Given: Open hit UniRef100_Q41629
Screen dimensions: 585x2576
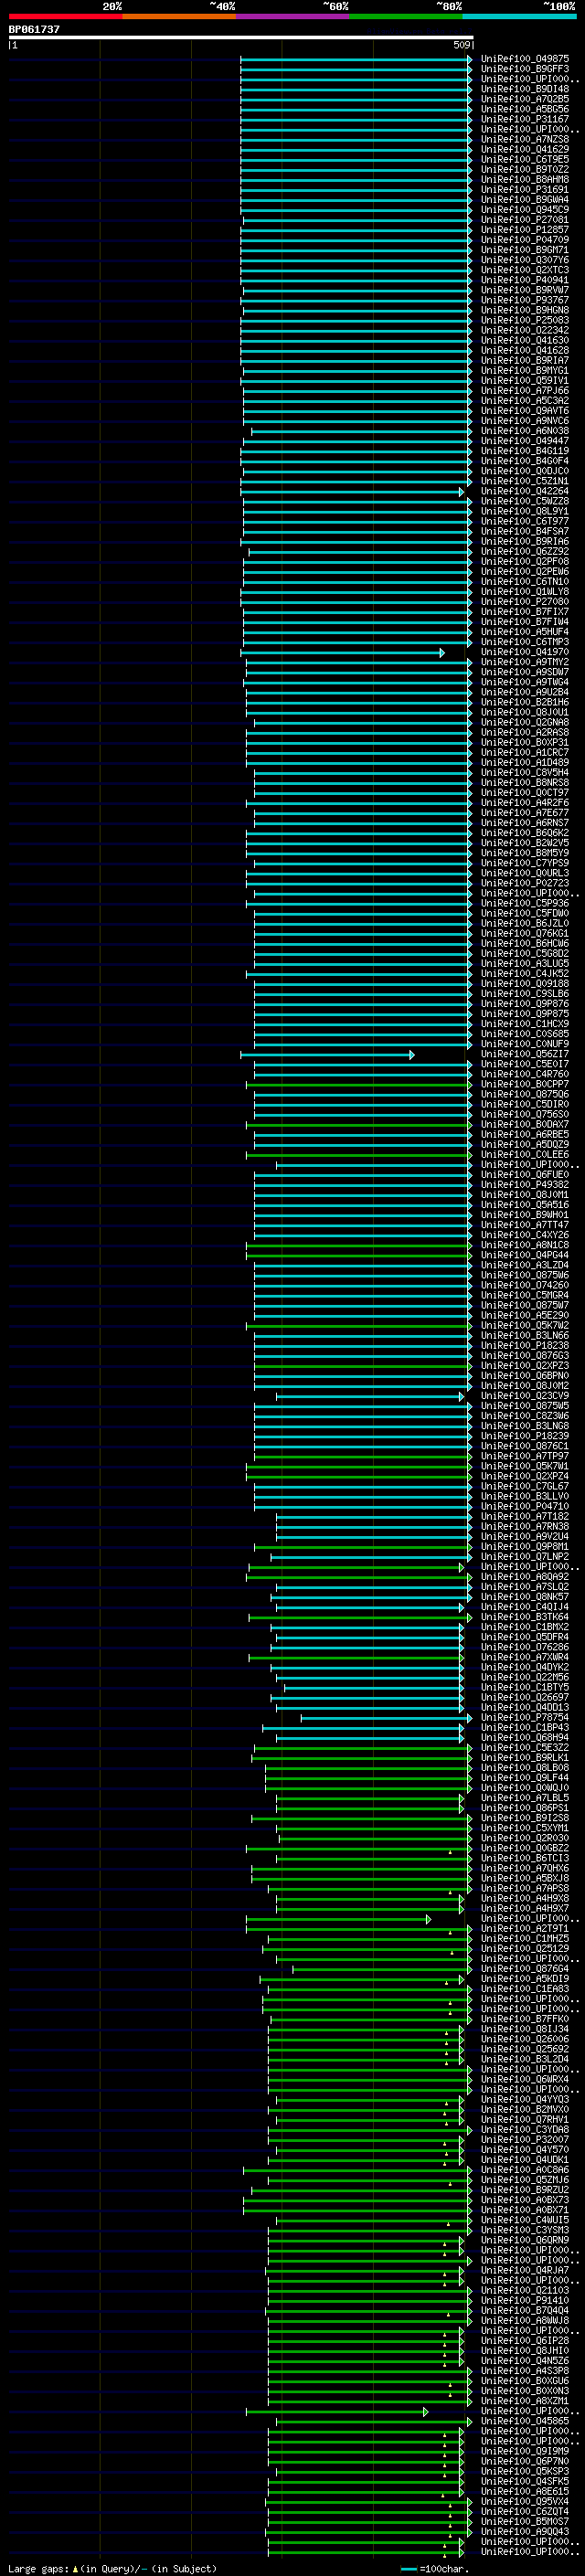Looking at the screenshot, I should [525, 149].
